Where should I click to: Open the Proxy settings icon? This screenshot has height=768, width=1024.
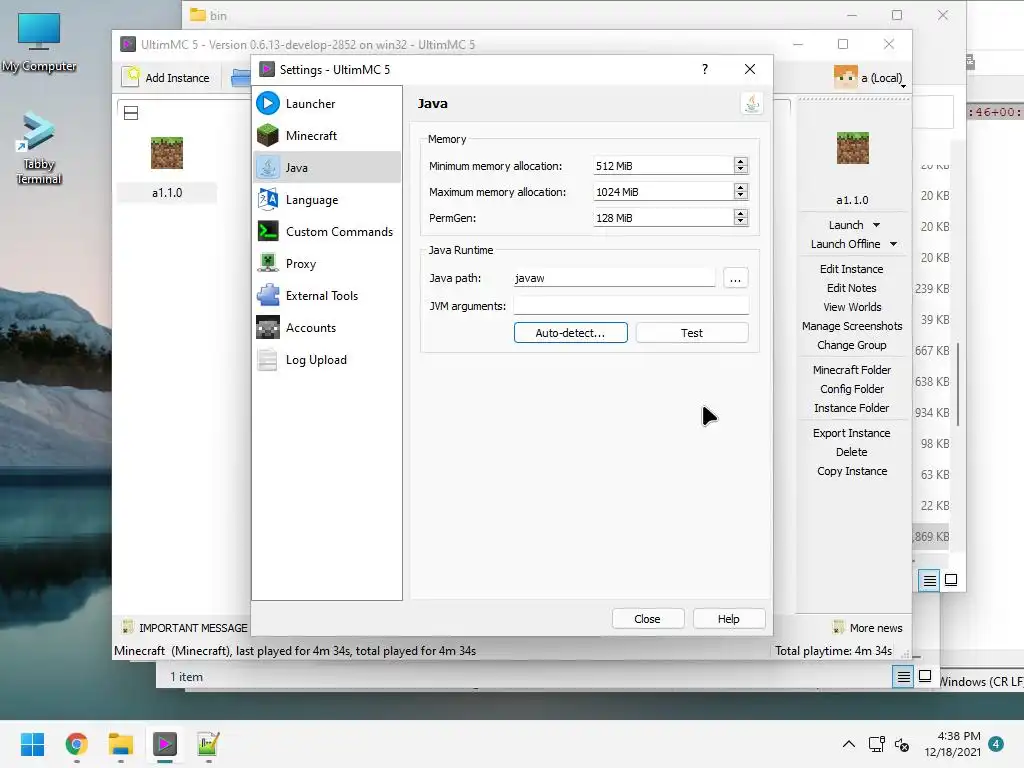268,263
